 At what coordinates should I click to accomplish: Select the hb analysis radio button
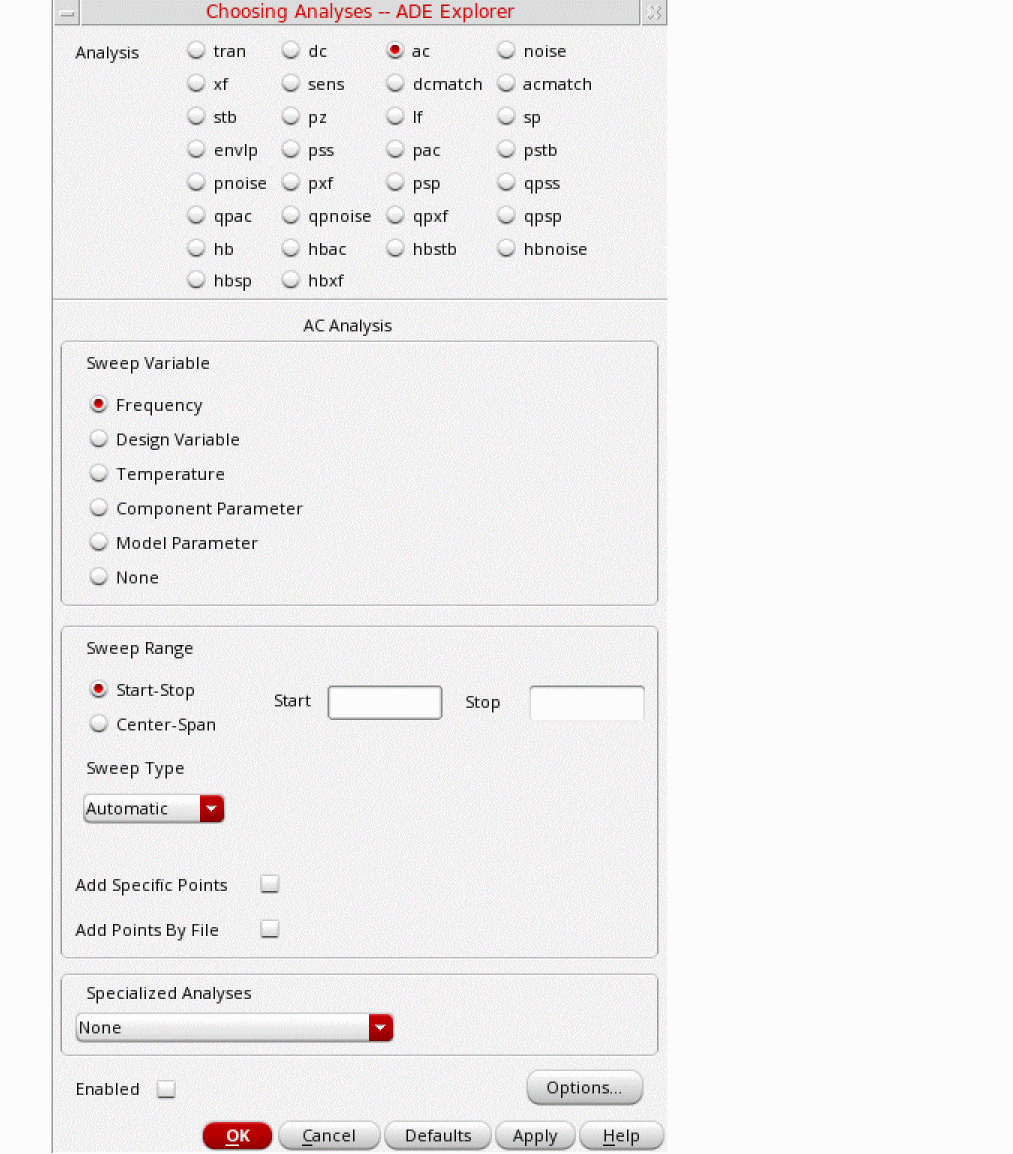click(x=196, y=249)
